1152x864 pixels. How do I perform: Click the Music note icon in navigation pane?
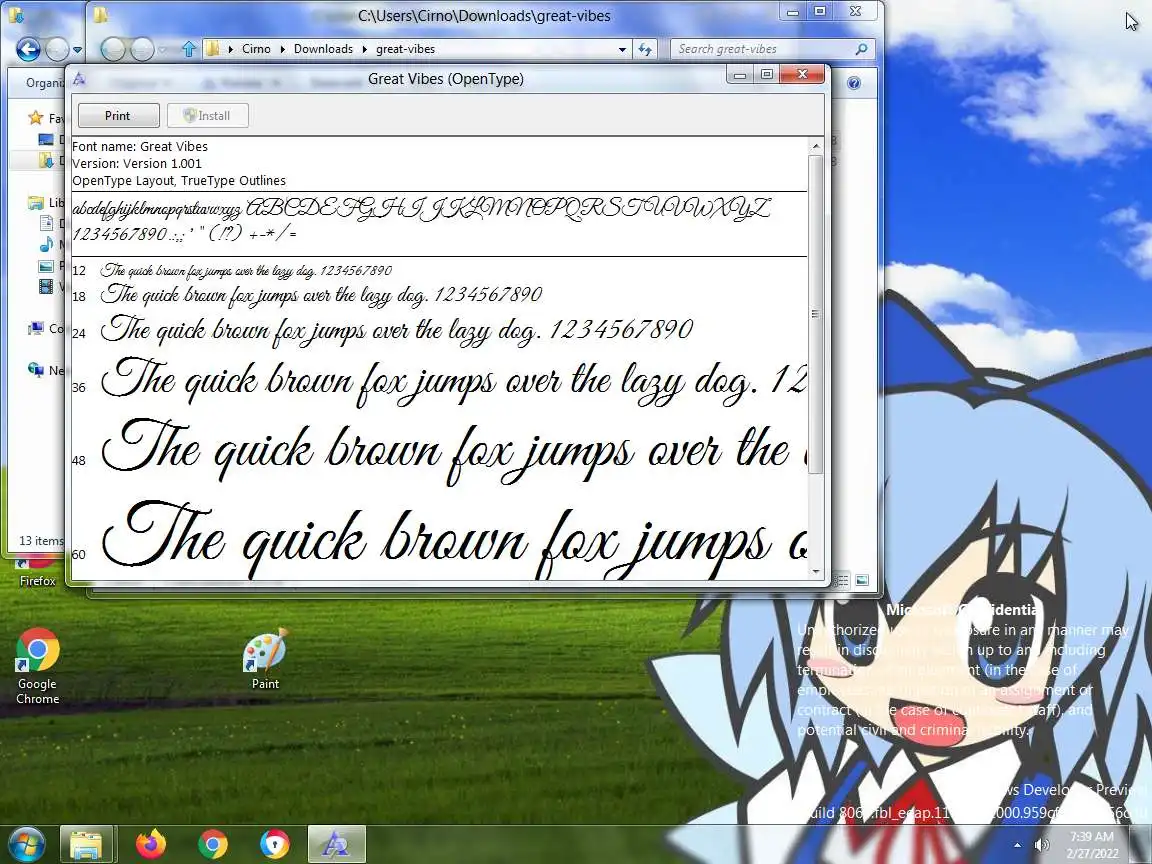pos(46,244)
